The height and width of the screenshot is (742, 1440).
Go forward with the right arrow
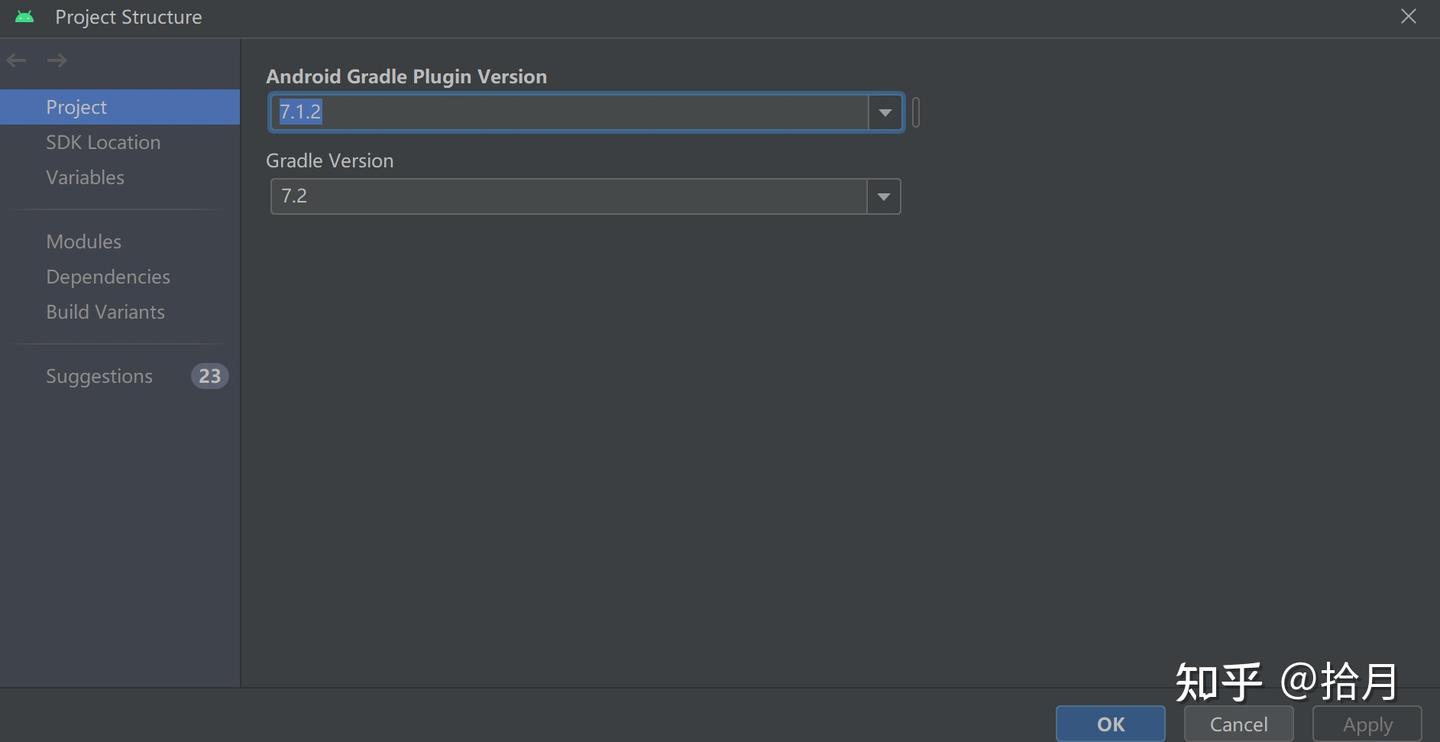[x=57, y=61]
